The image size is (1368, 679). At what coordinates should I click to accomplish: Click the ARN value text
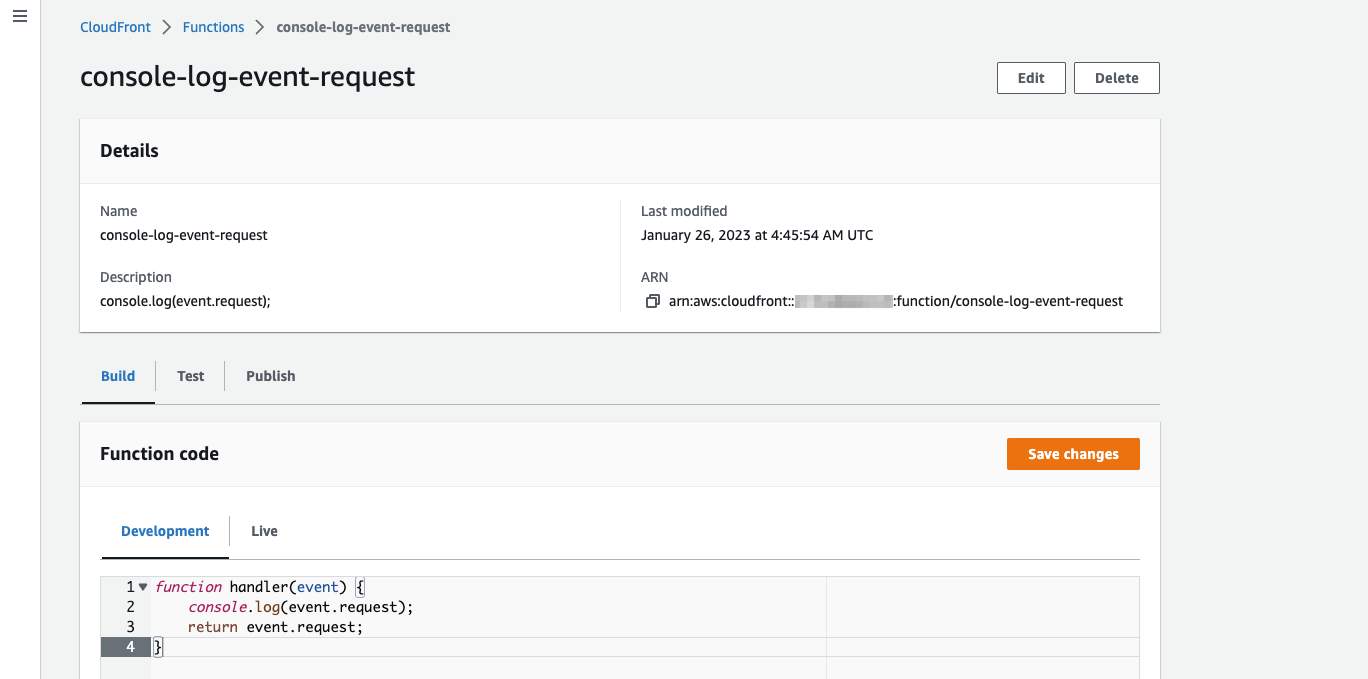pyautogui.click(x=896, y=301)
